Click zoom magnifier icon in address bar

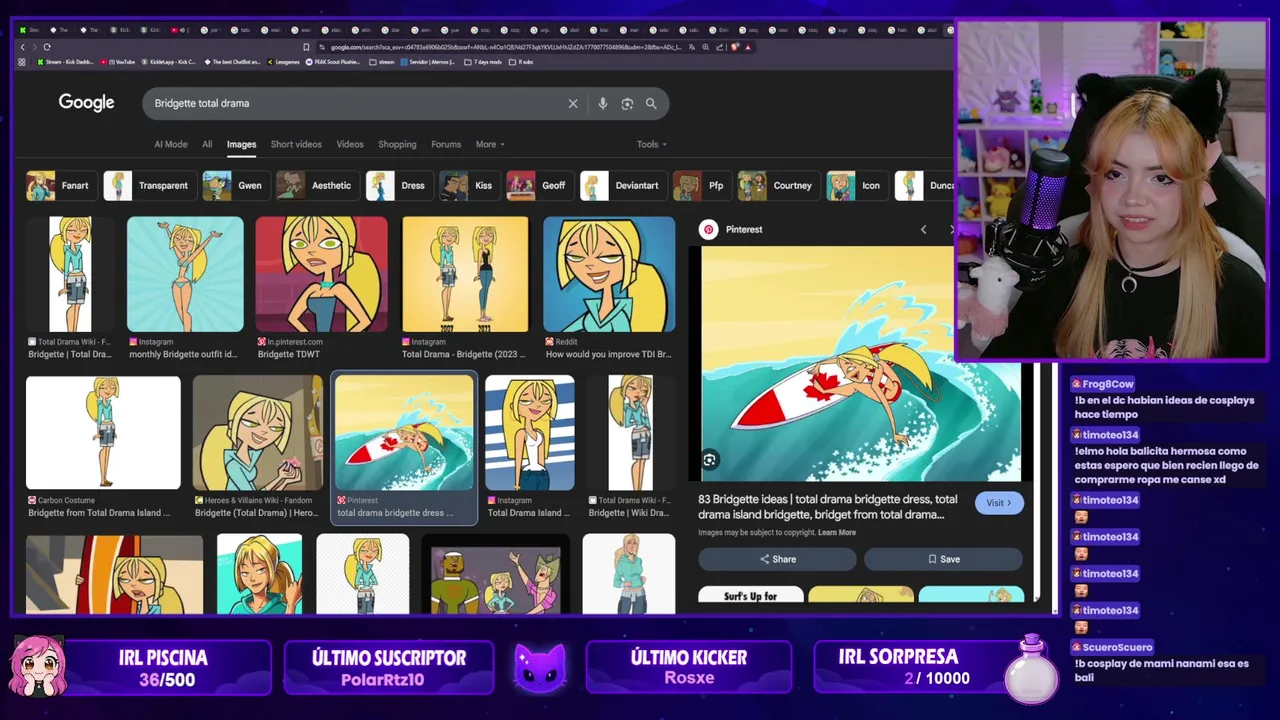pos(706,47)
